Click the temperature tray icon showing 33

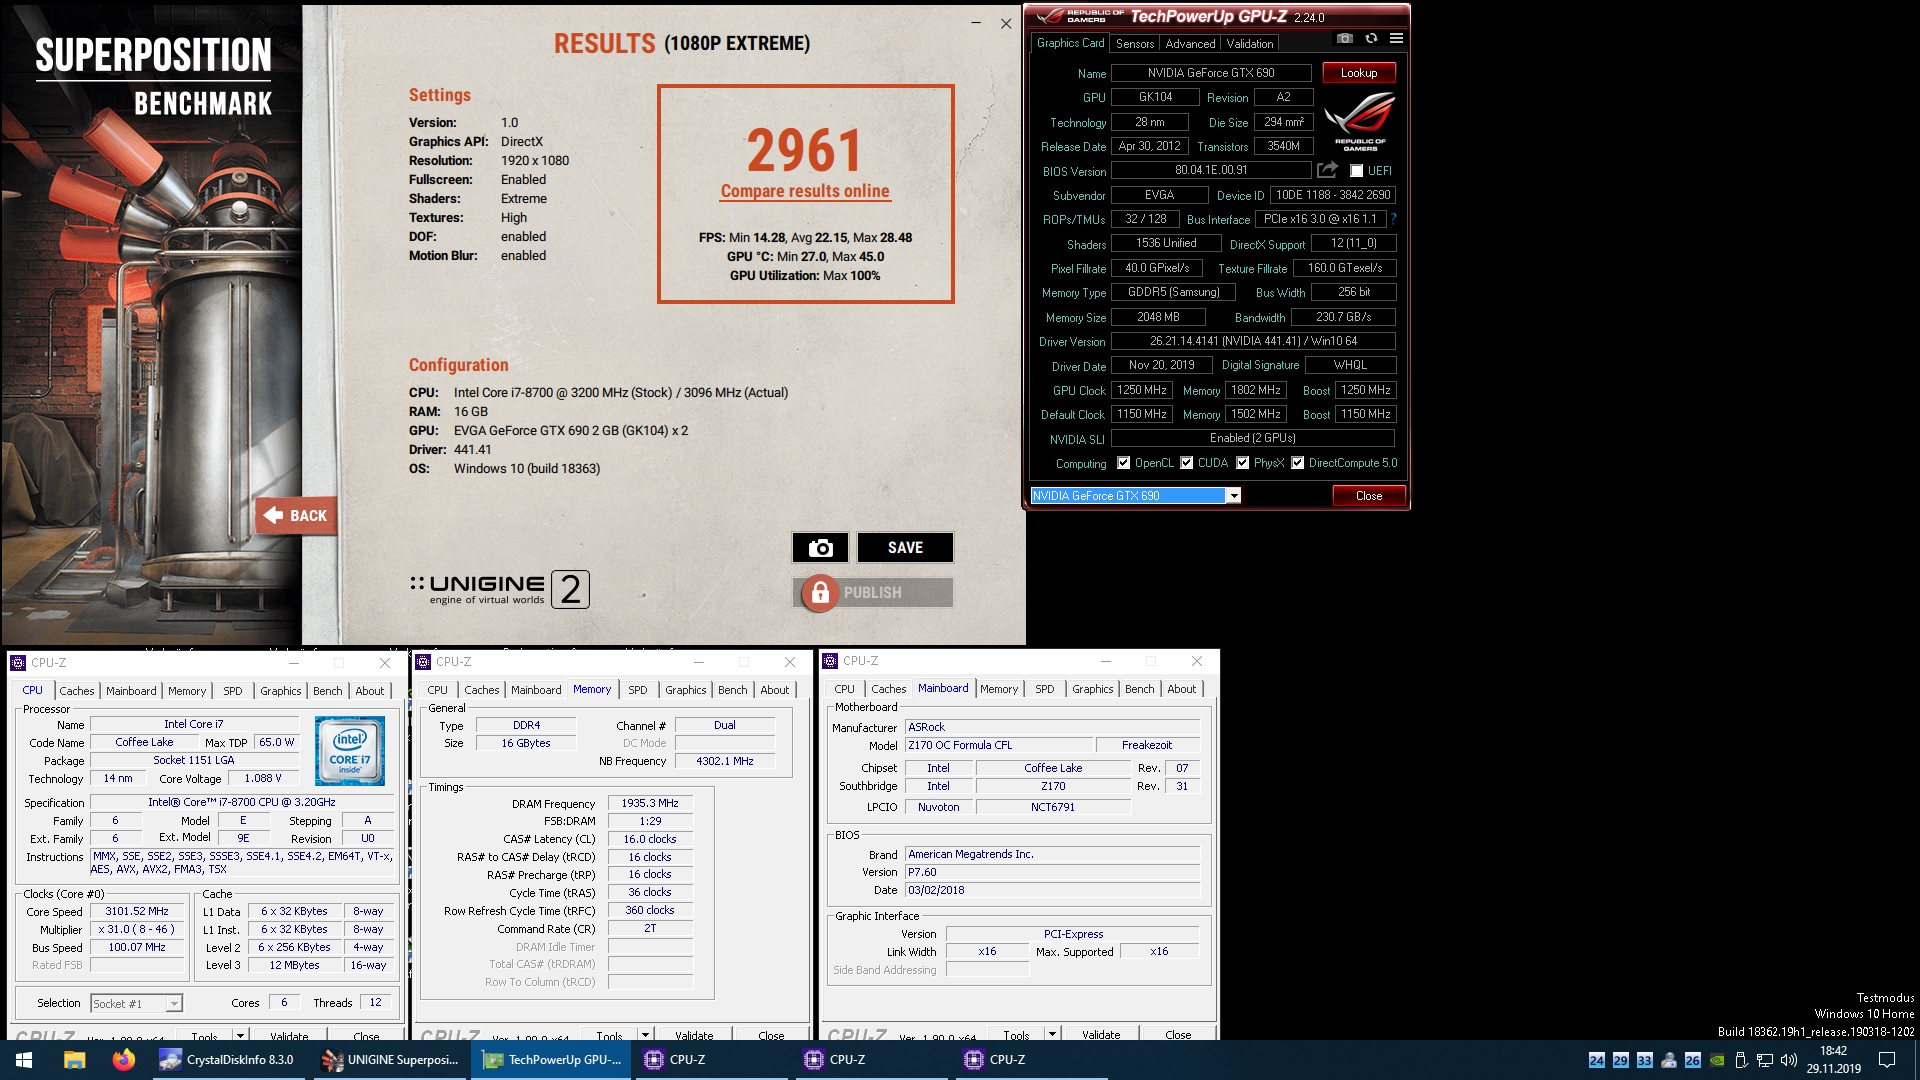tap(1645, 1060)
